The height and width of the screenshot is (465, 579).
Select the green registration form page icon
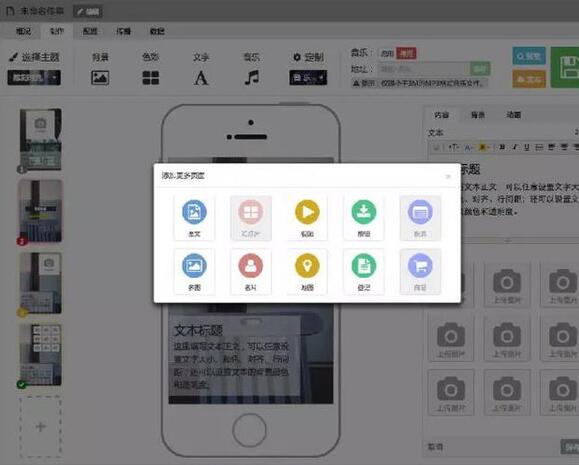[x=364, y=271]
